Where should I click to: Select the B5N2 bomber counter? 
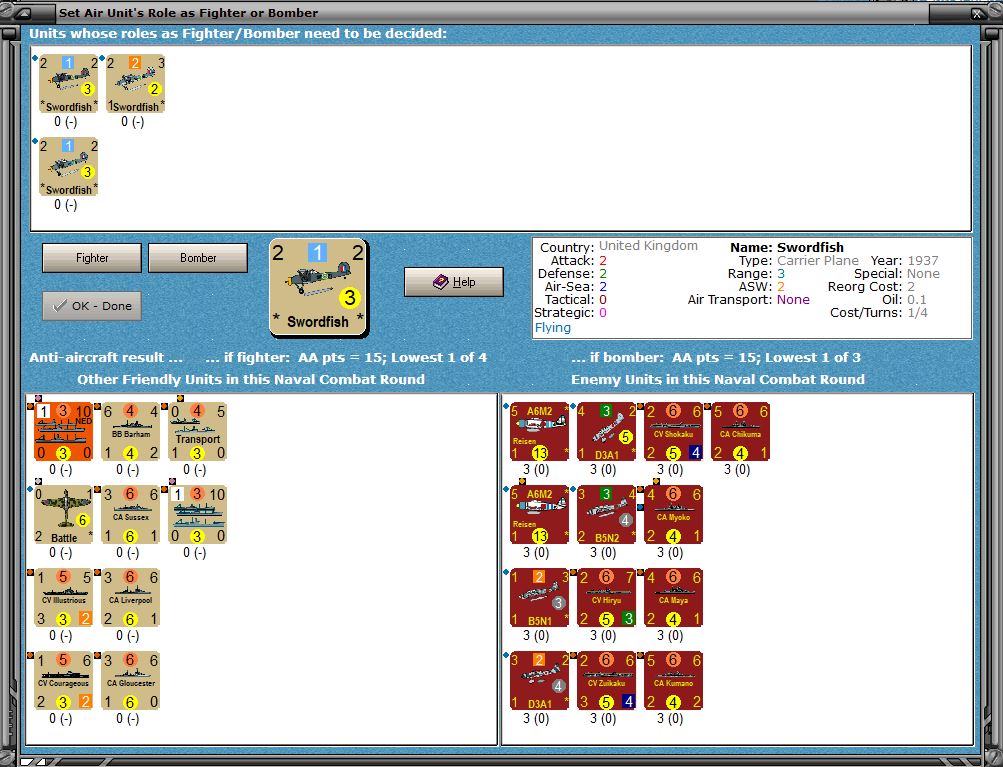(606, 514)
